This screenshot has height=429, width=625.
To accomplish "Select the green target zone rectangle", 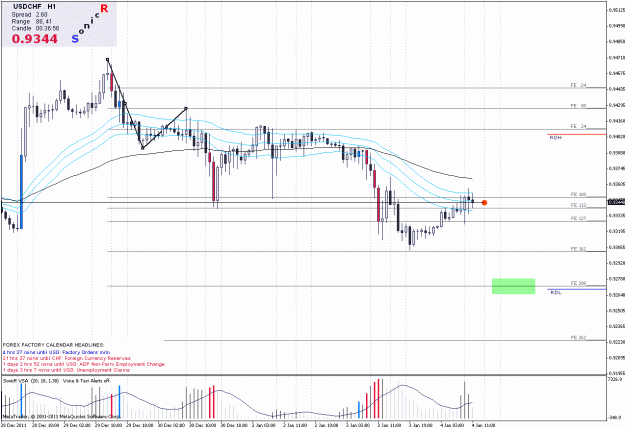I will pos(513,286).
